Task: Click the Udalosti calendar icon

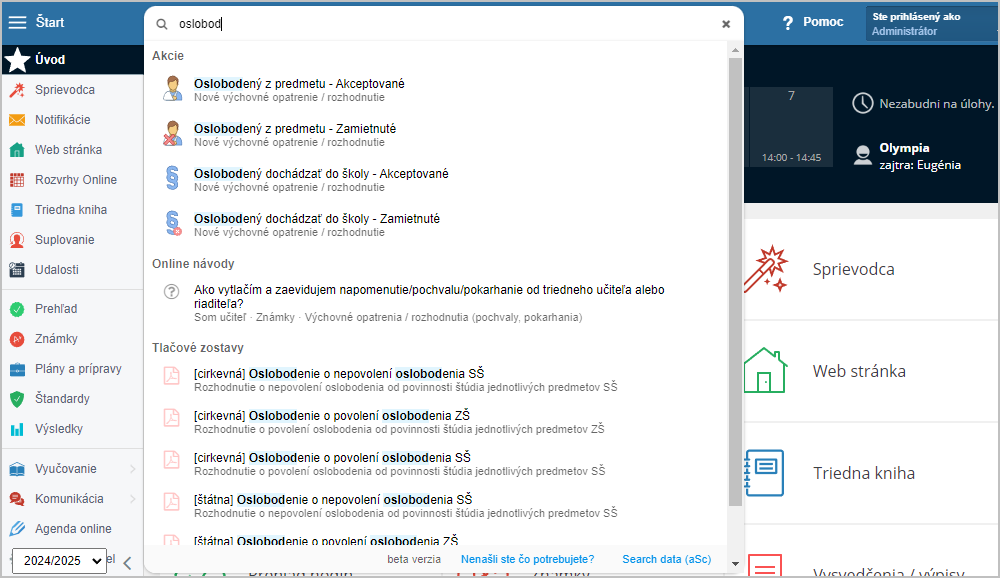Action: (17, 270)
